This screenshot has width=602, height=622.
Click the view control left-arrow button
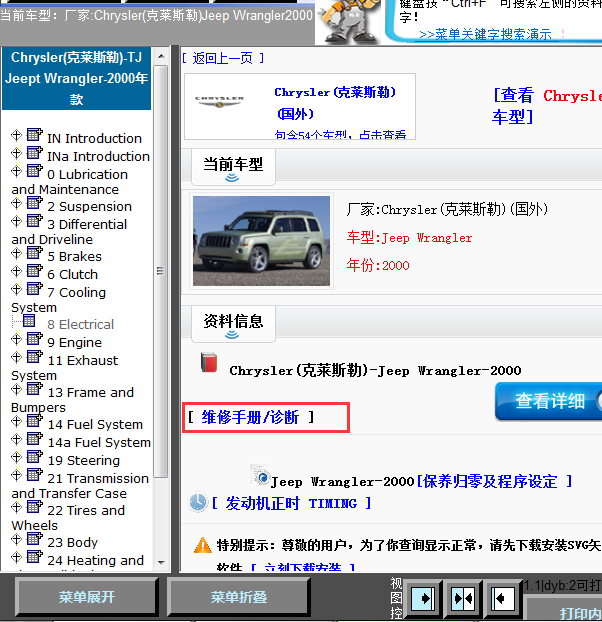tap(502, 598)
